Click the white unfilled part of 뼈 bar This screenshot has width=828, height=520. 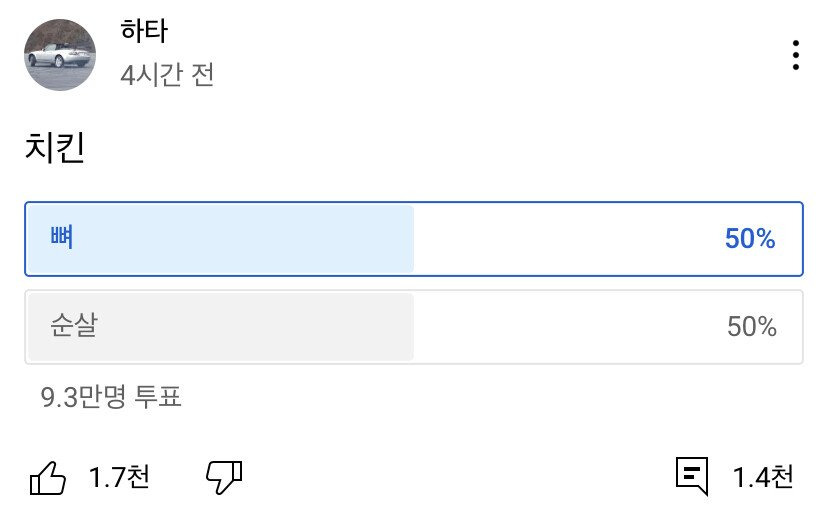click(x=560, y=239)
